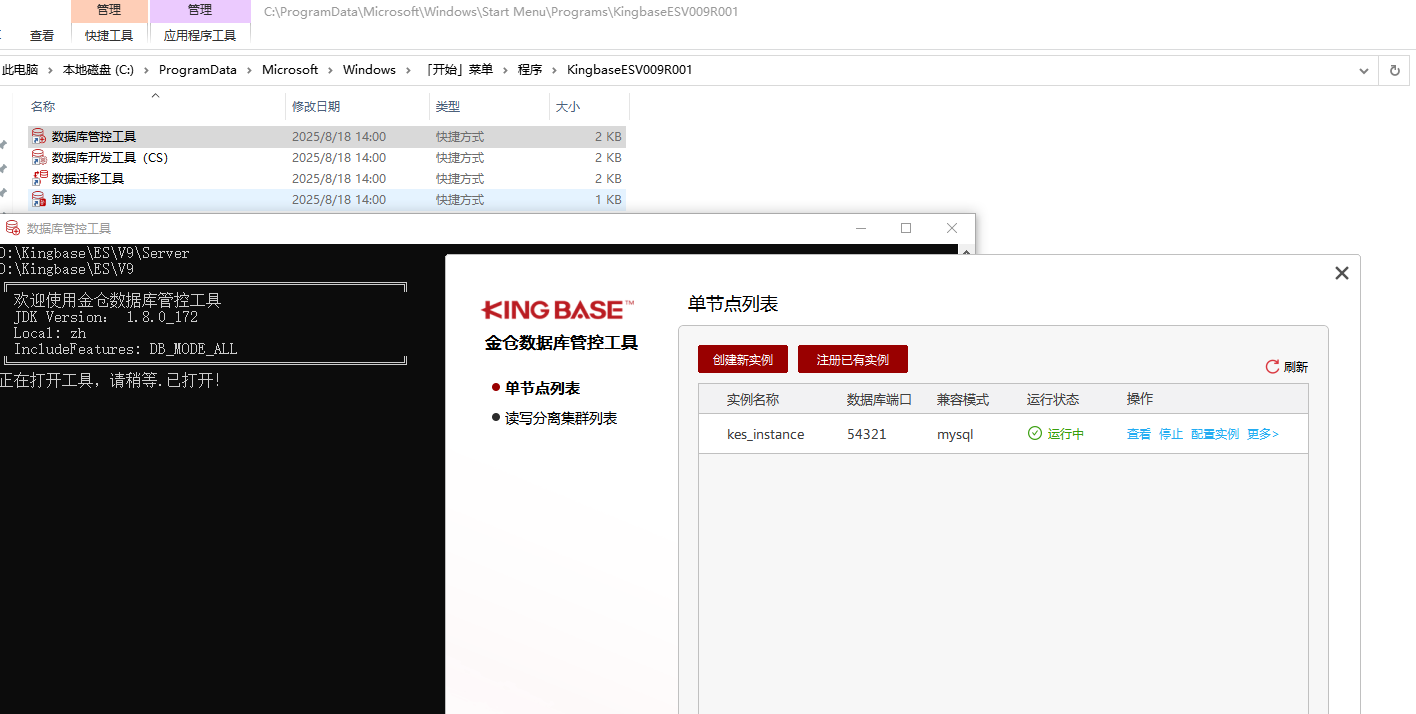Click Explorer address bar refresh button

tap(1395, 70)
